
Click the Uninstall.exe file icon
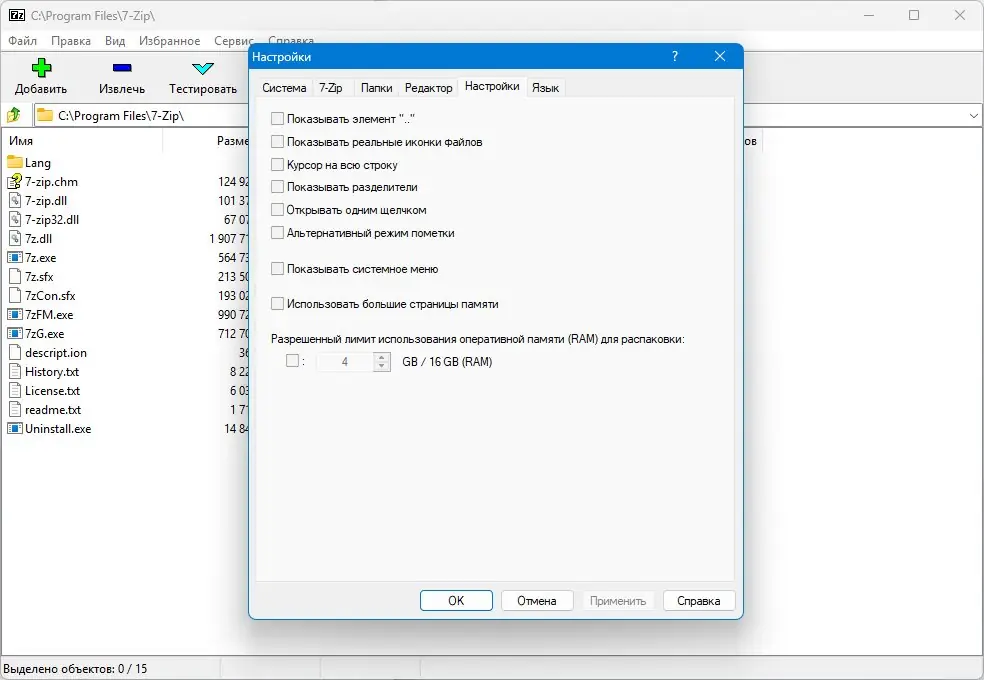(14, 428)
